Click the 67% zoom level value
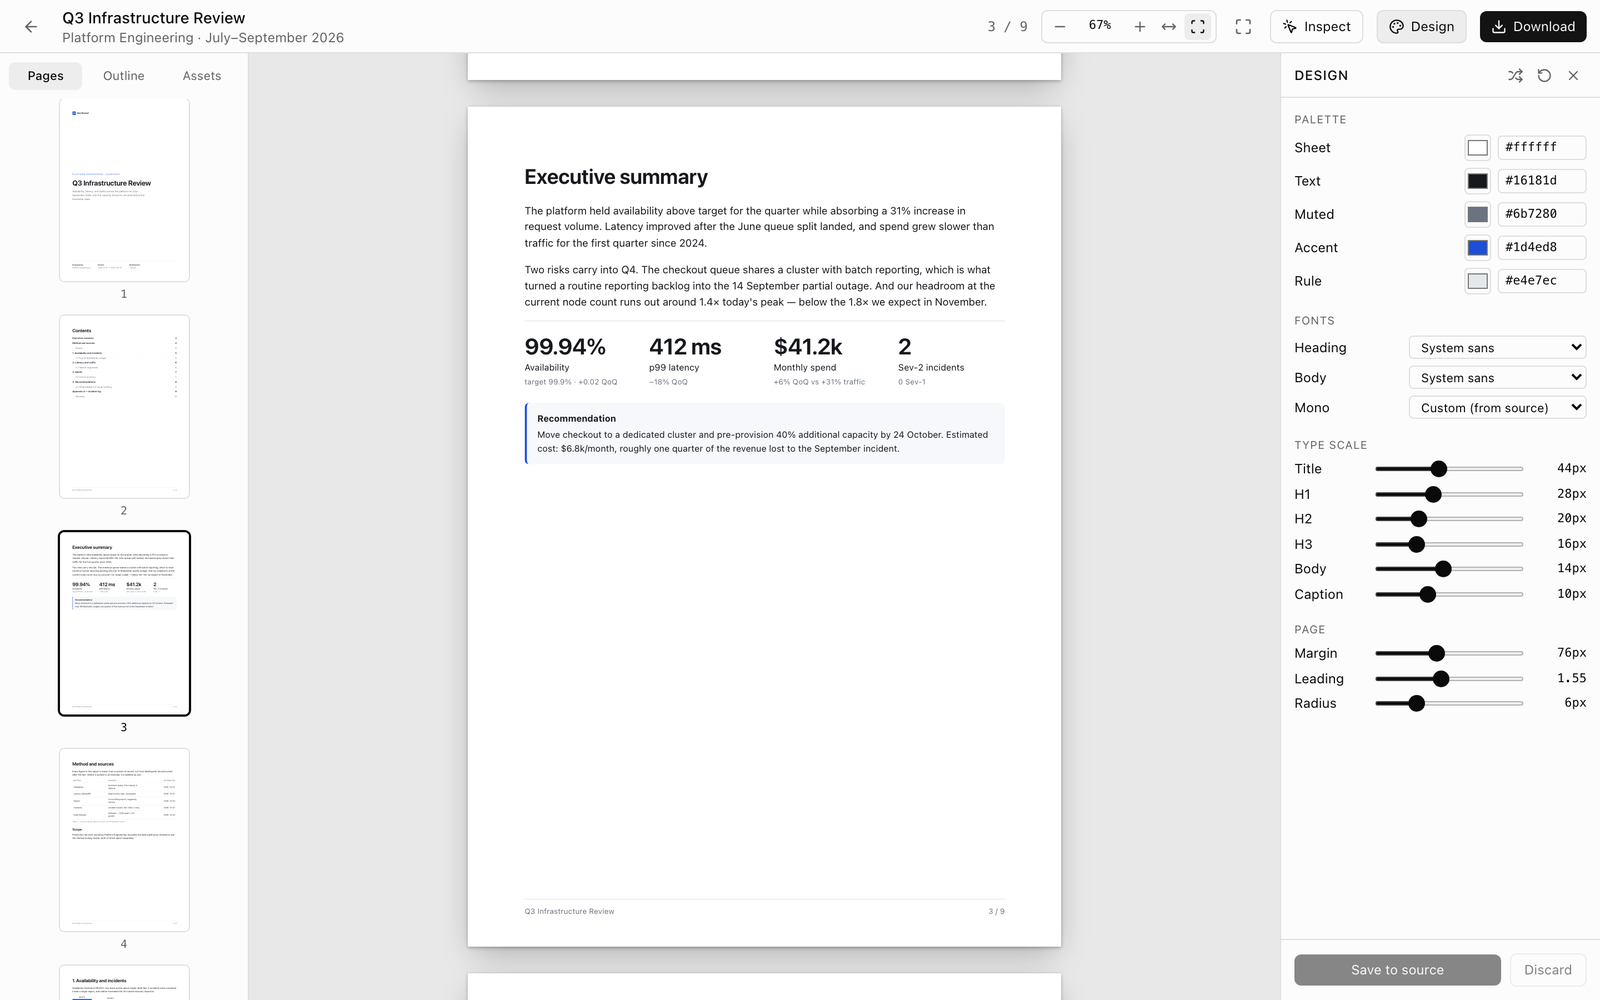Image resolution: width=1600 pixels, height=1000 pixels. 1100,26
